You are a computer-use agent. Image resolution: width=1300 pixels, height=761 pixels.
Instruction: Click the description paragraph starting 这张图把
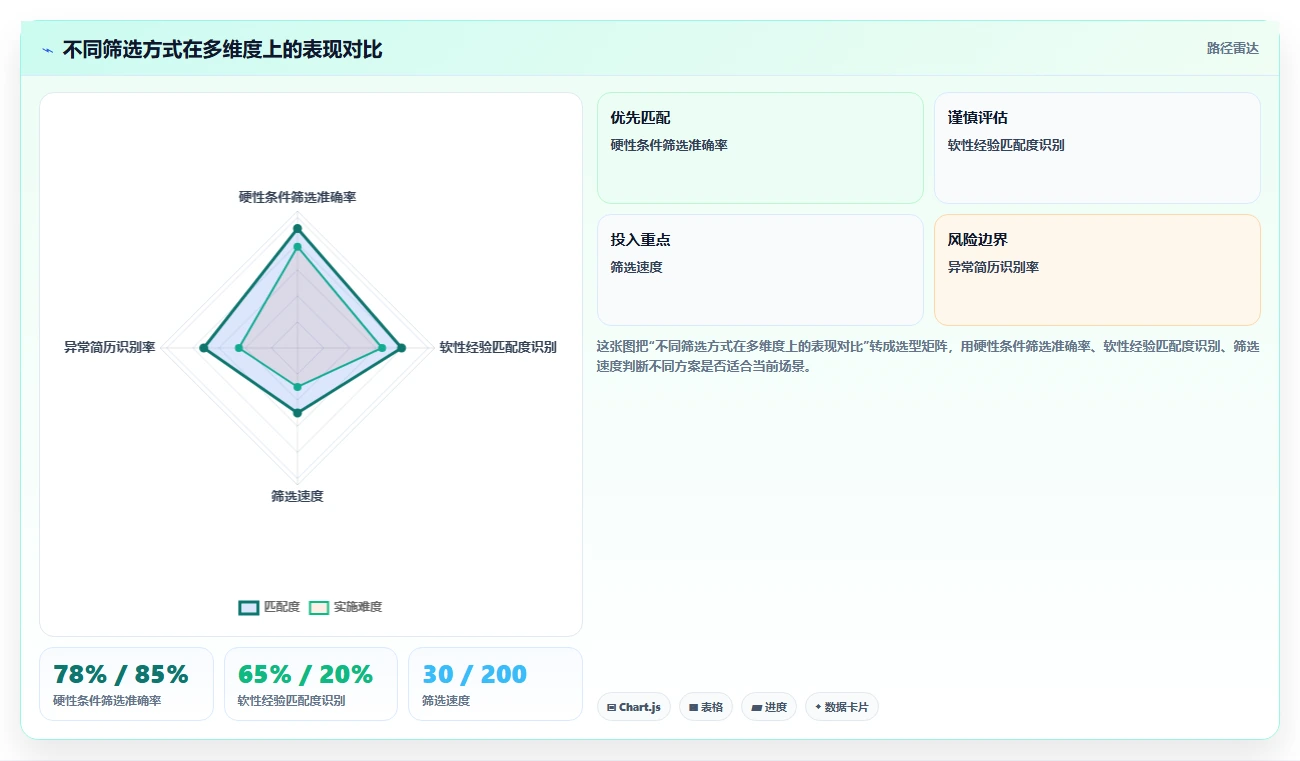click(928, 356)
